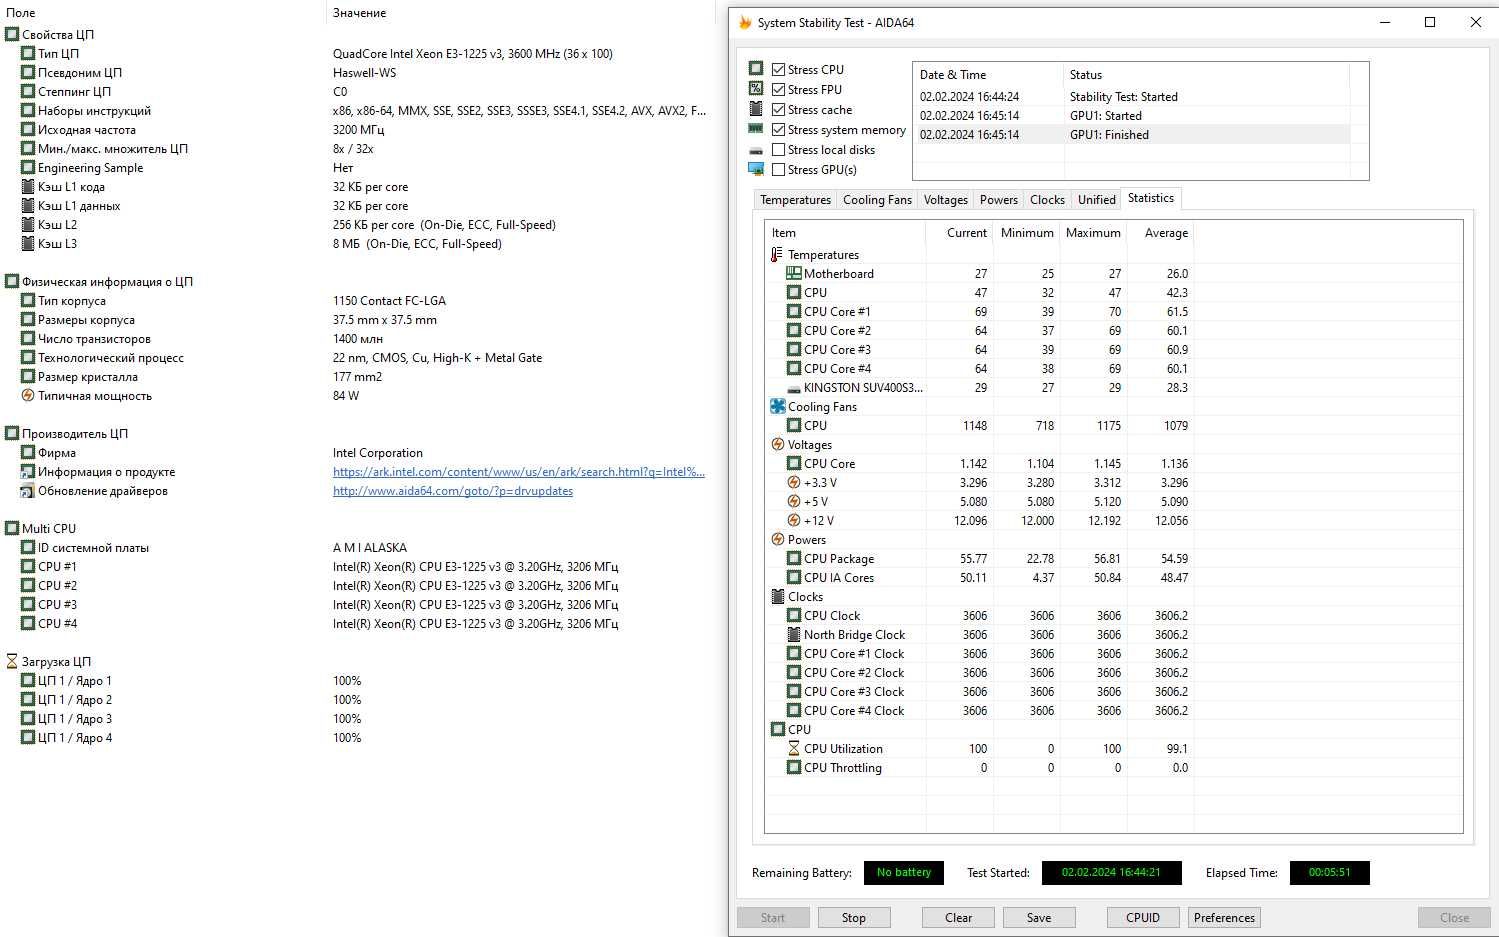Click the +12 V lightning icon
The image size is (1499, 937).
[793, 521]
